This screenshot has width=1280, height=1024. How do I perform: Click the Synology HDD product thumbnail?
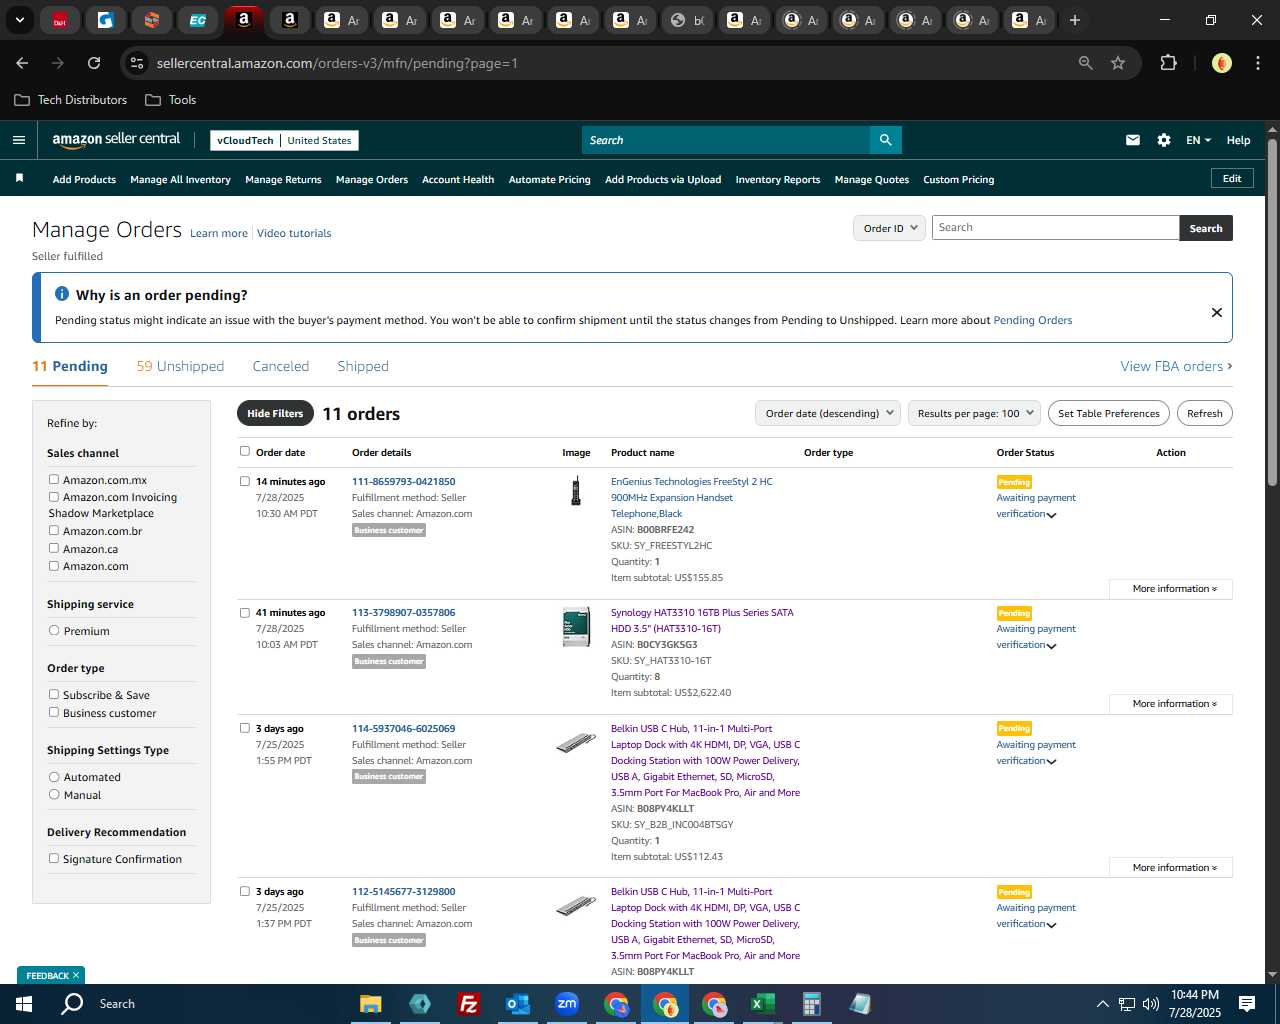point(576,627)
